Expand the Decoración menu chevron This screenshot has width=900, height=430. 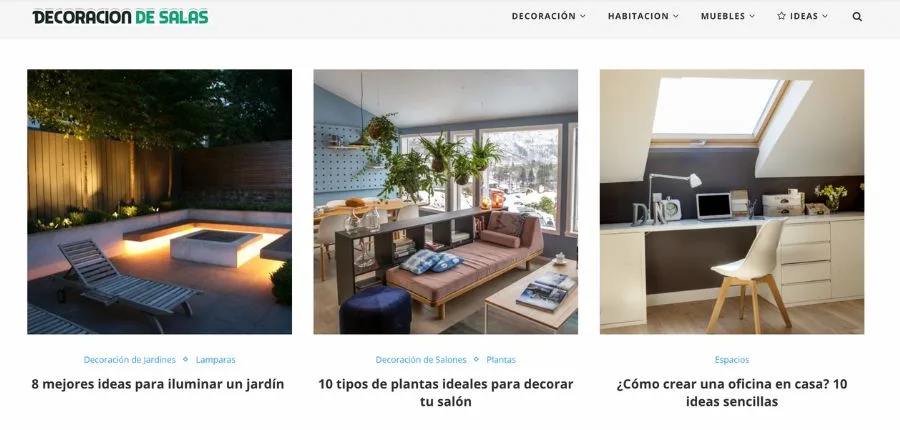click(583, 17)
